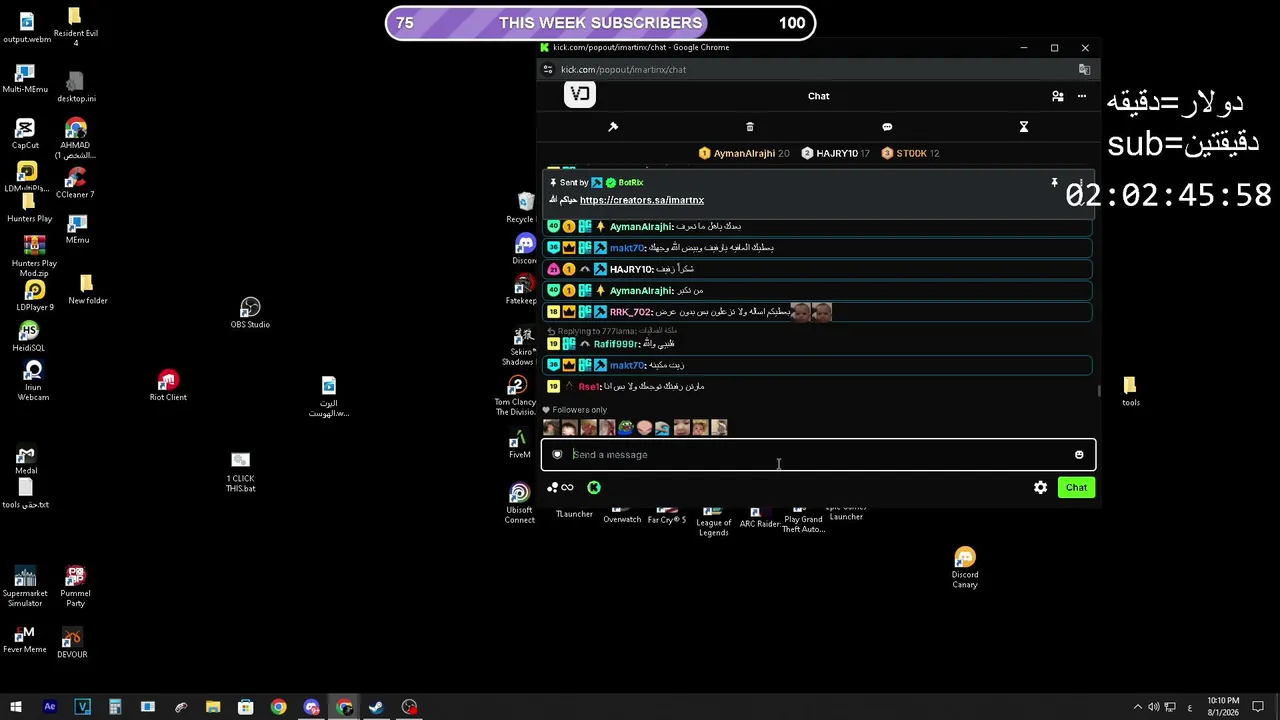Click the Send a message input field
The width and height of the screenshot is (1280, 720).
tap(818, 455)
